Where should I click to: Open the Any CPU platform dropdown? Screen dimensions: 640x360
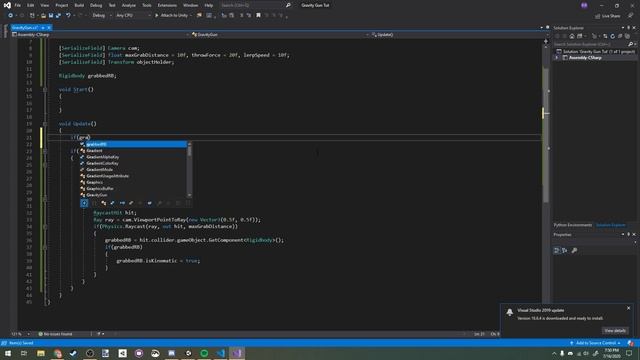133,16
